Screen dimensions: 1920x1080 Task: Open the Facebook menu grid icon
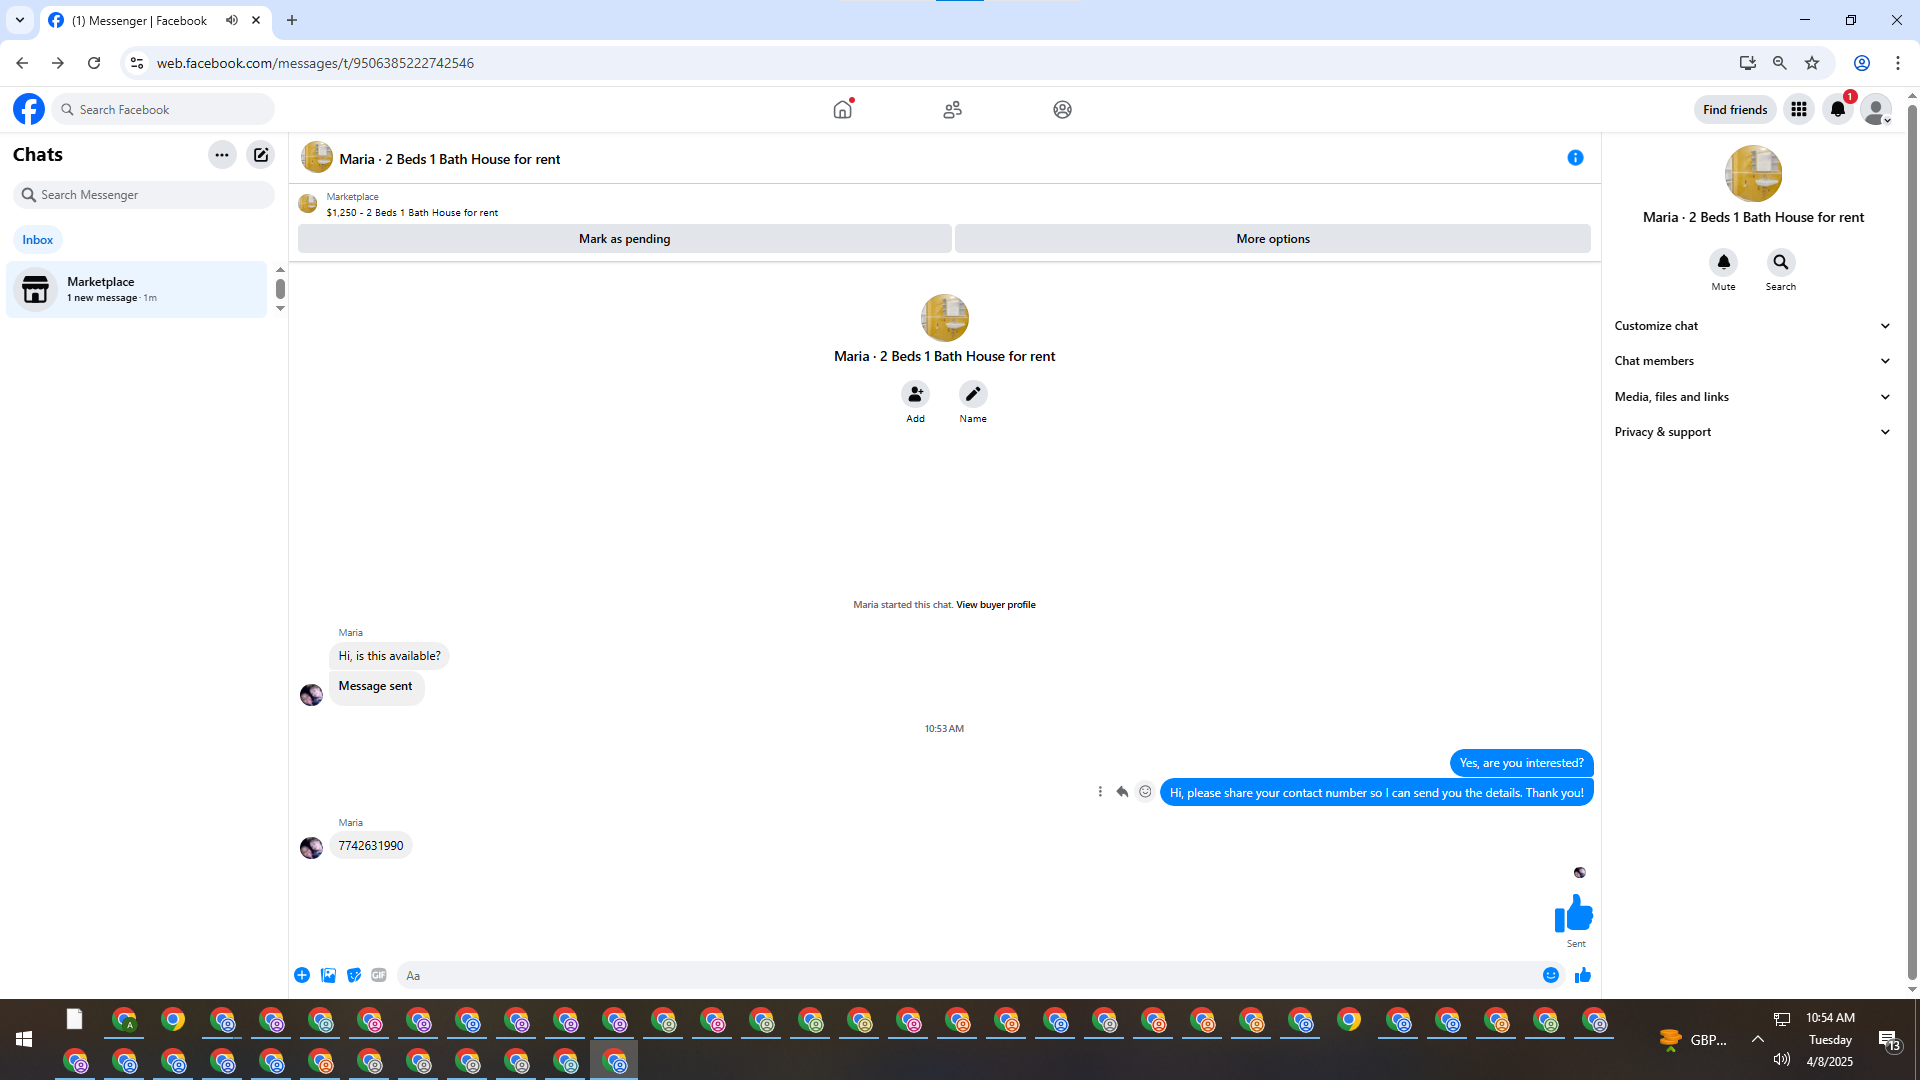point(1798,110)
